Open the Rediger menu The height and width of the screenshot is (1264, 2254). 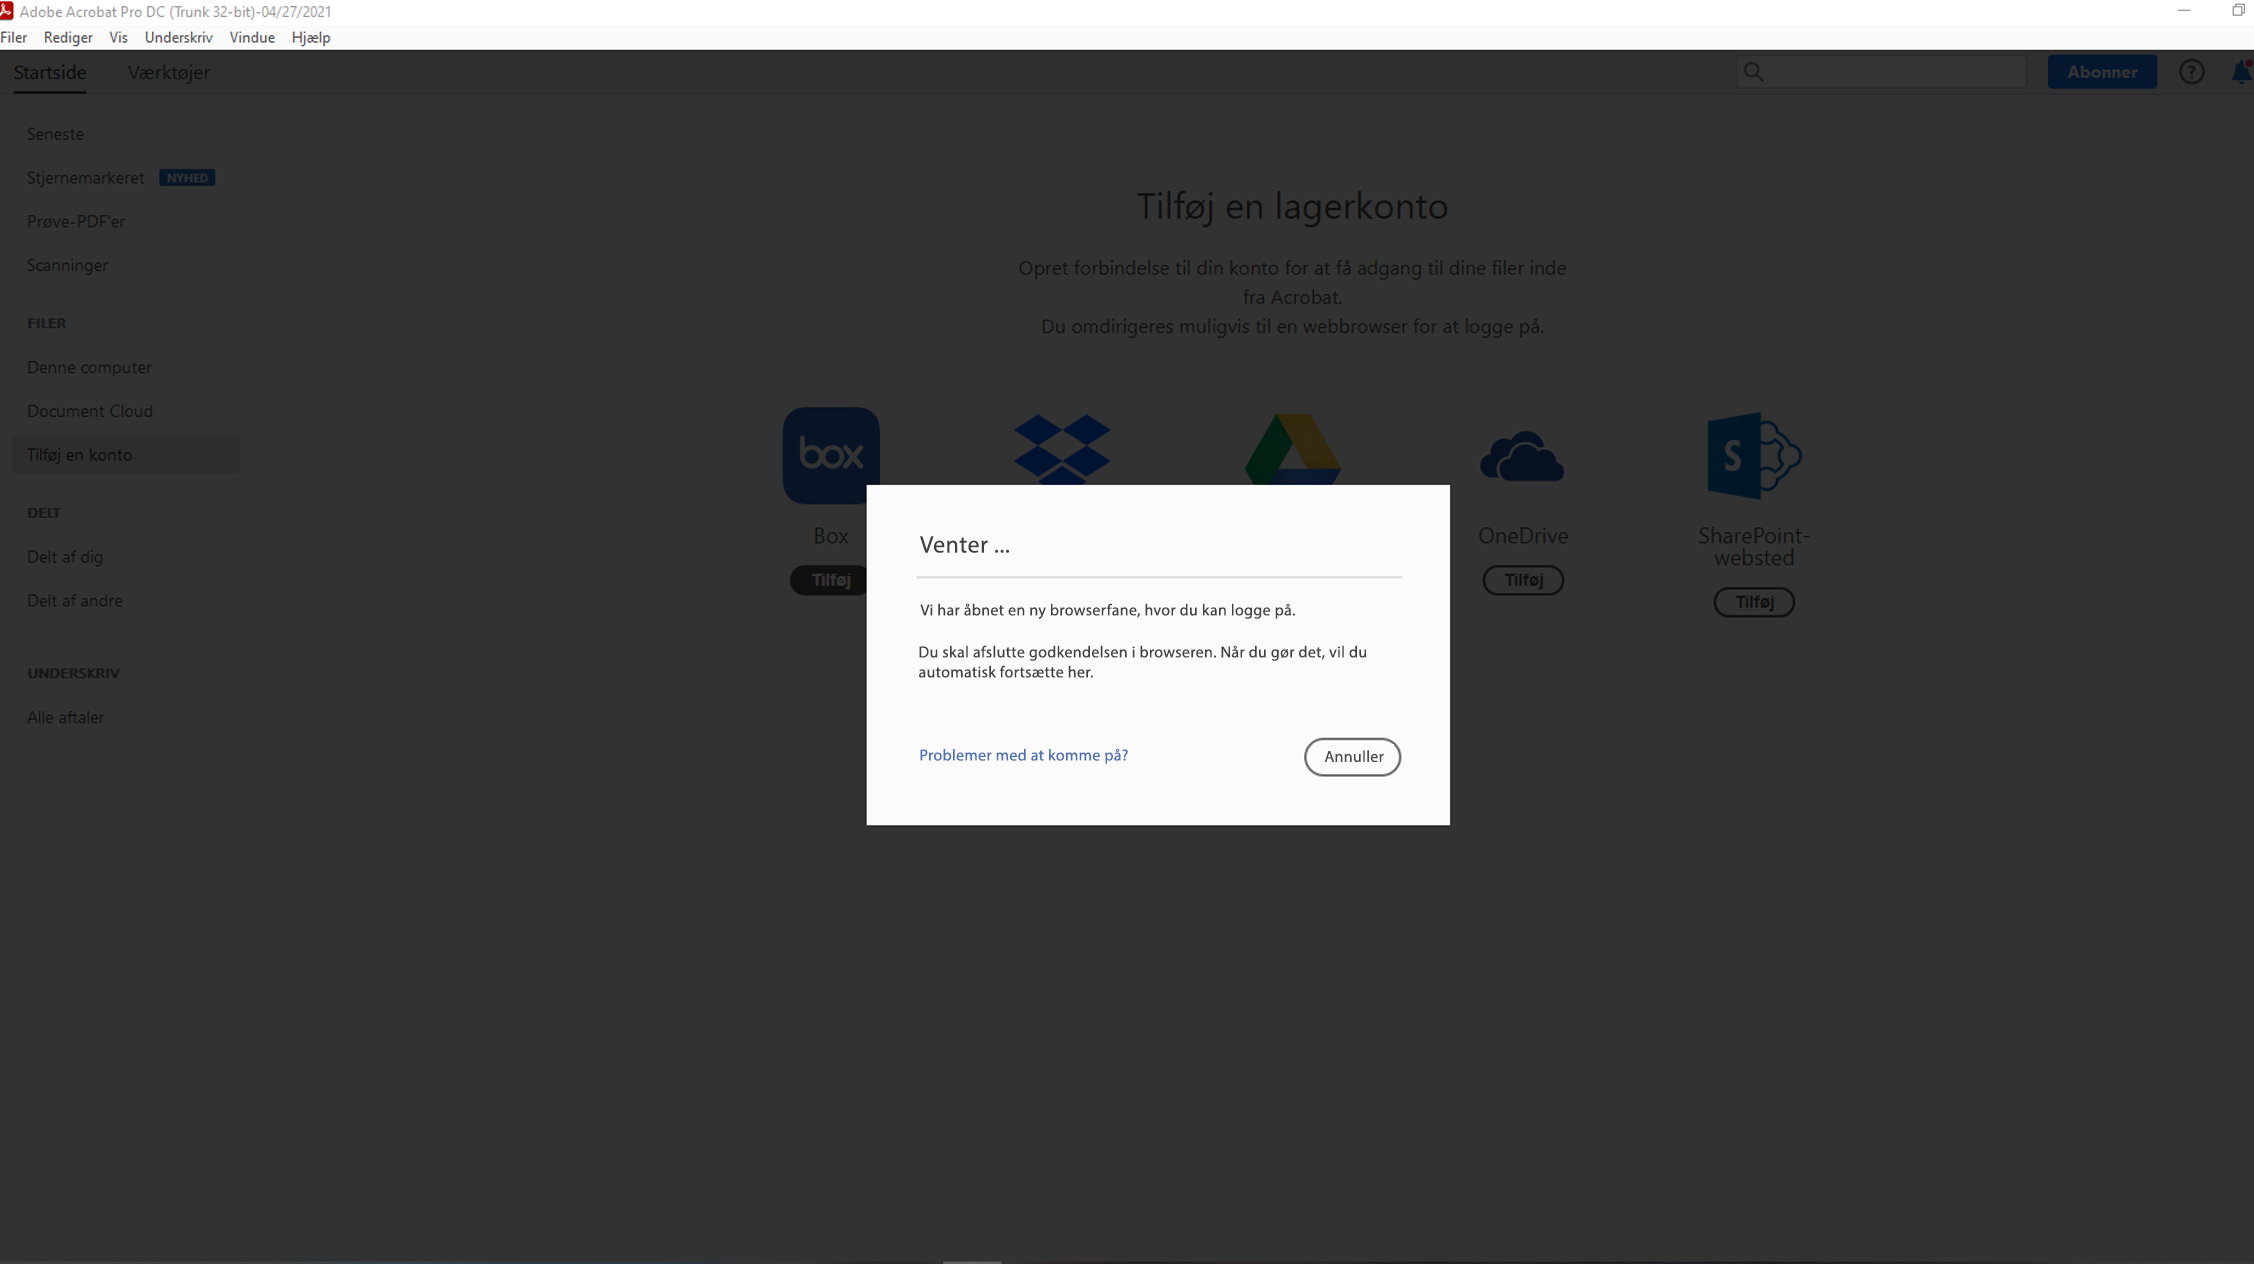[67, 37]
